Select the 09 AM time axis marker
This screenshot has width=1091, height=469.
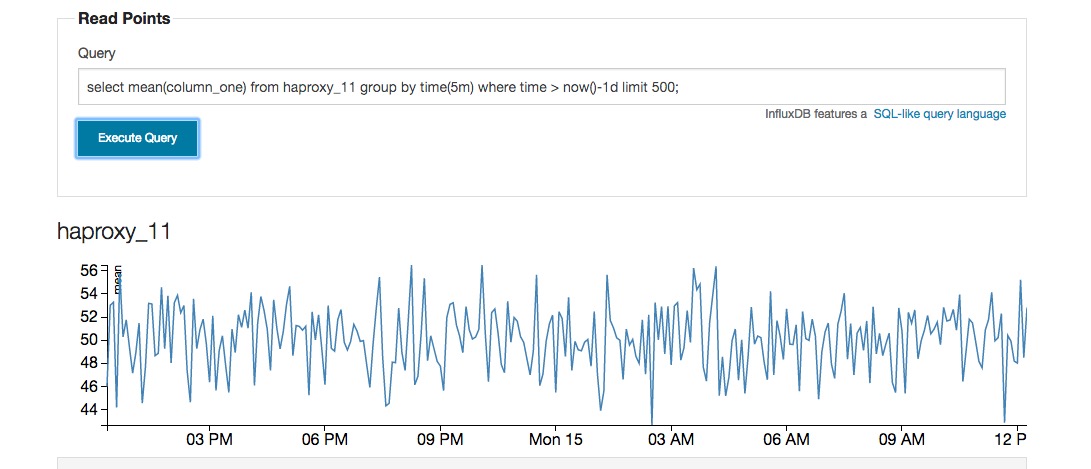click(x=901, y=440)
